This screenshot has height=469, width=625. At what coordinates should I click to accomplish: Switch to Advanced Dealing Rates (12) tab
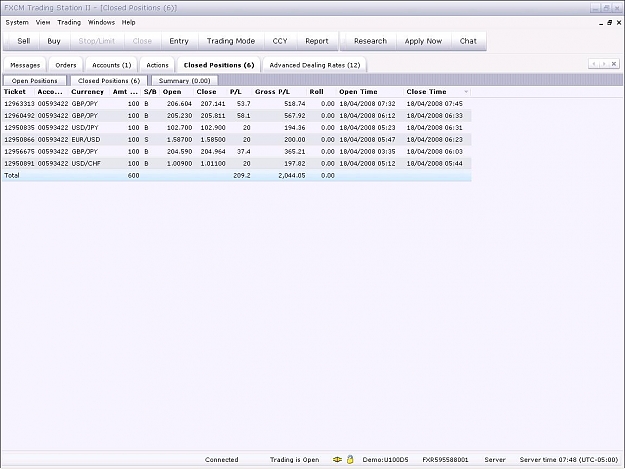pos(315,65)
